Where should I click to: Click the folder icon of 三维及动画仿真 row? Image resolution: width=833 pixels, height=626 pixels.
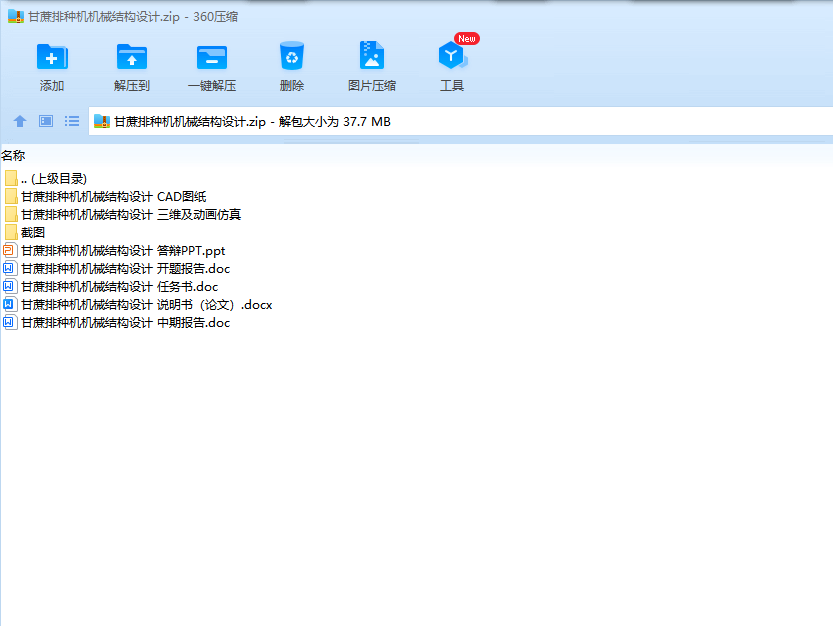[x=11, y=215]
